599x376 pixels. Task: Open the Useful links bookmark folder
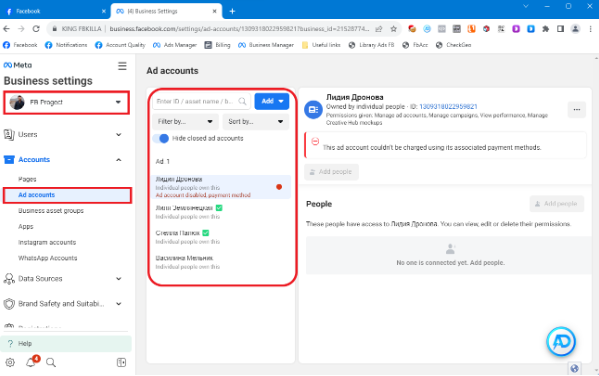tap(321, 45)
